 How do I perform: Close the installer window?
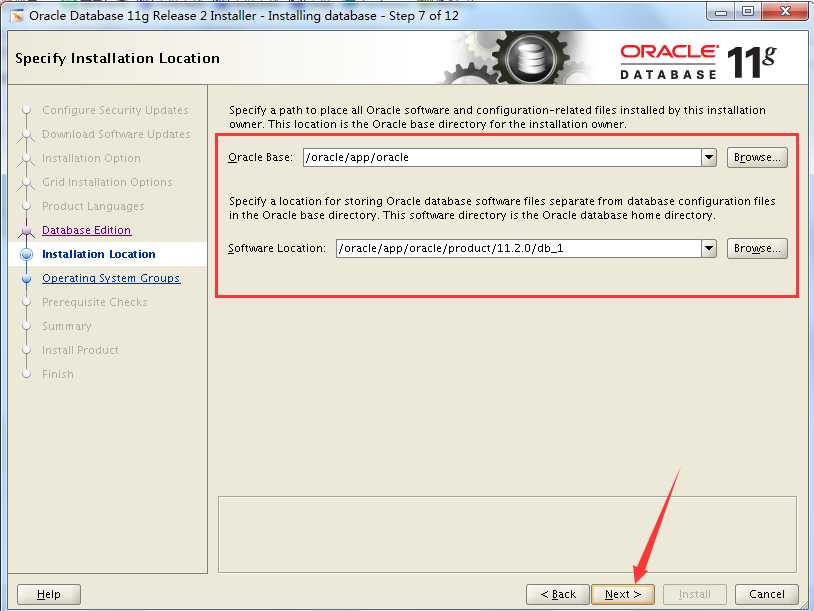click(x=785, y=11)
